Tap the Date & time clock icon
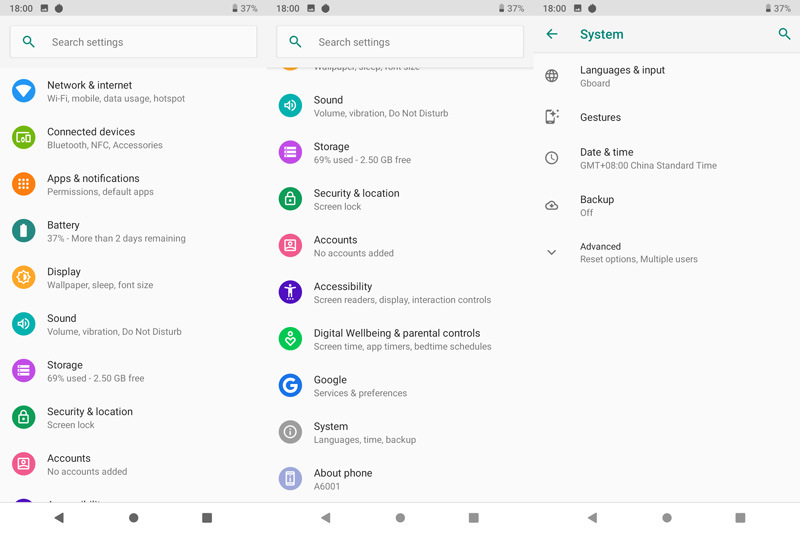 [x=552, y=158]
